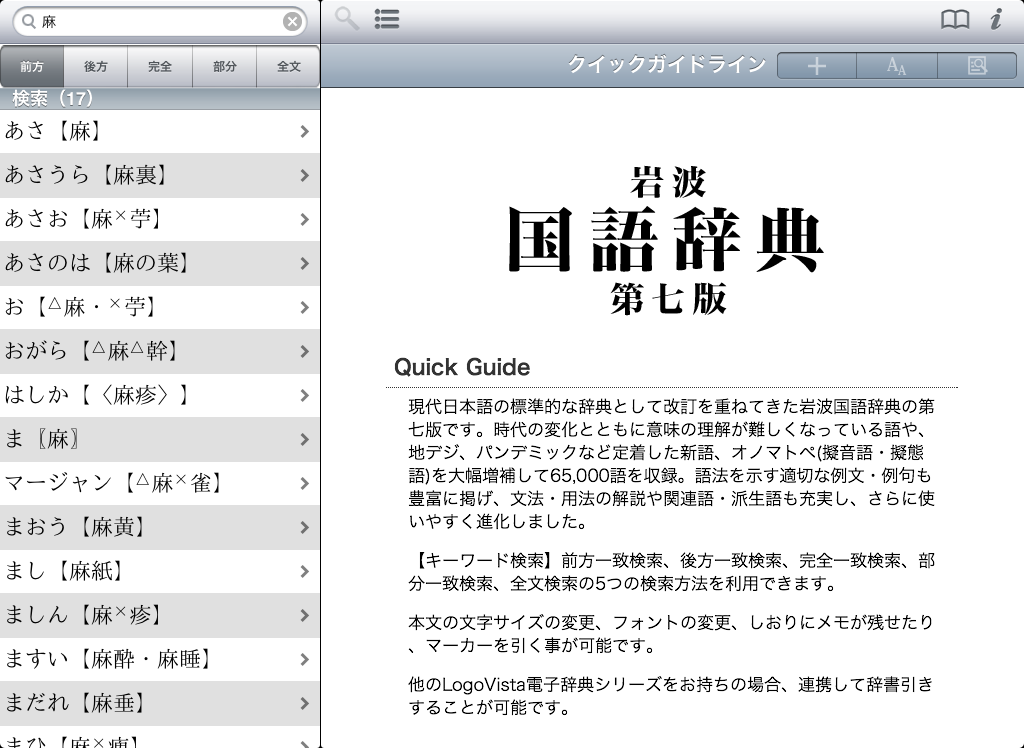The height and width of the screenshot is (748, 1024).
Task: Expand the ますい【麻酔・麻睡】 entry chevron
Action: pos(304,659)
